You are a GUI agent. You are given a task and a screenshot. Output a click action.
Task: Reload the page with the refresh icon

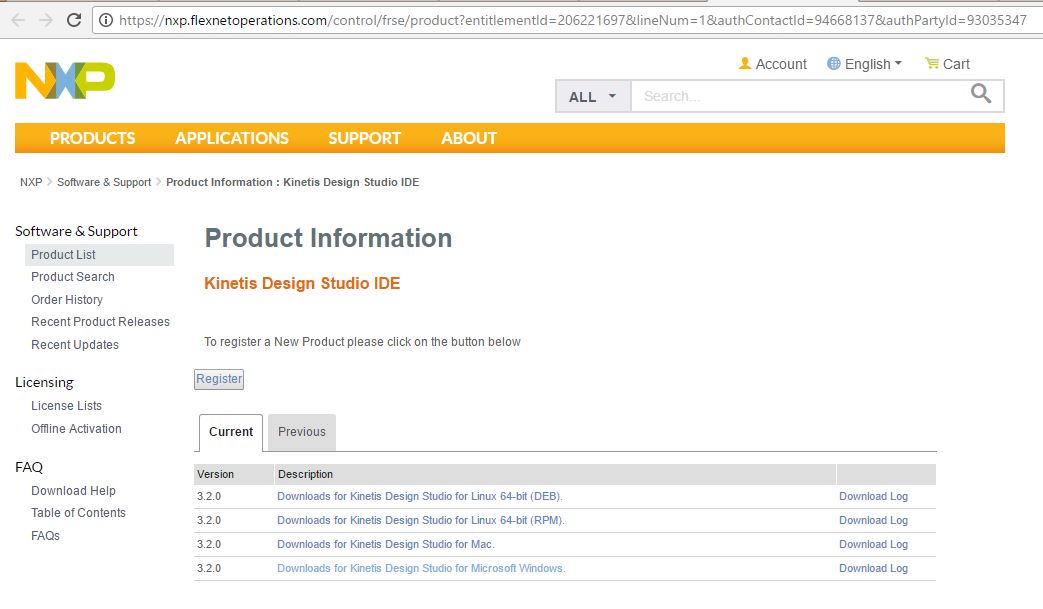74,20
